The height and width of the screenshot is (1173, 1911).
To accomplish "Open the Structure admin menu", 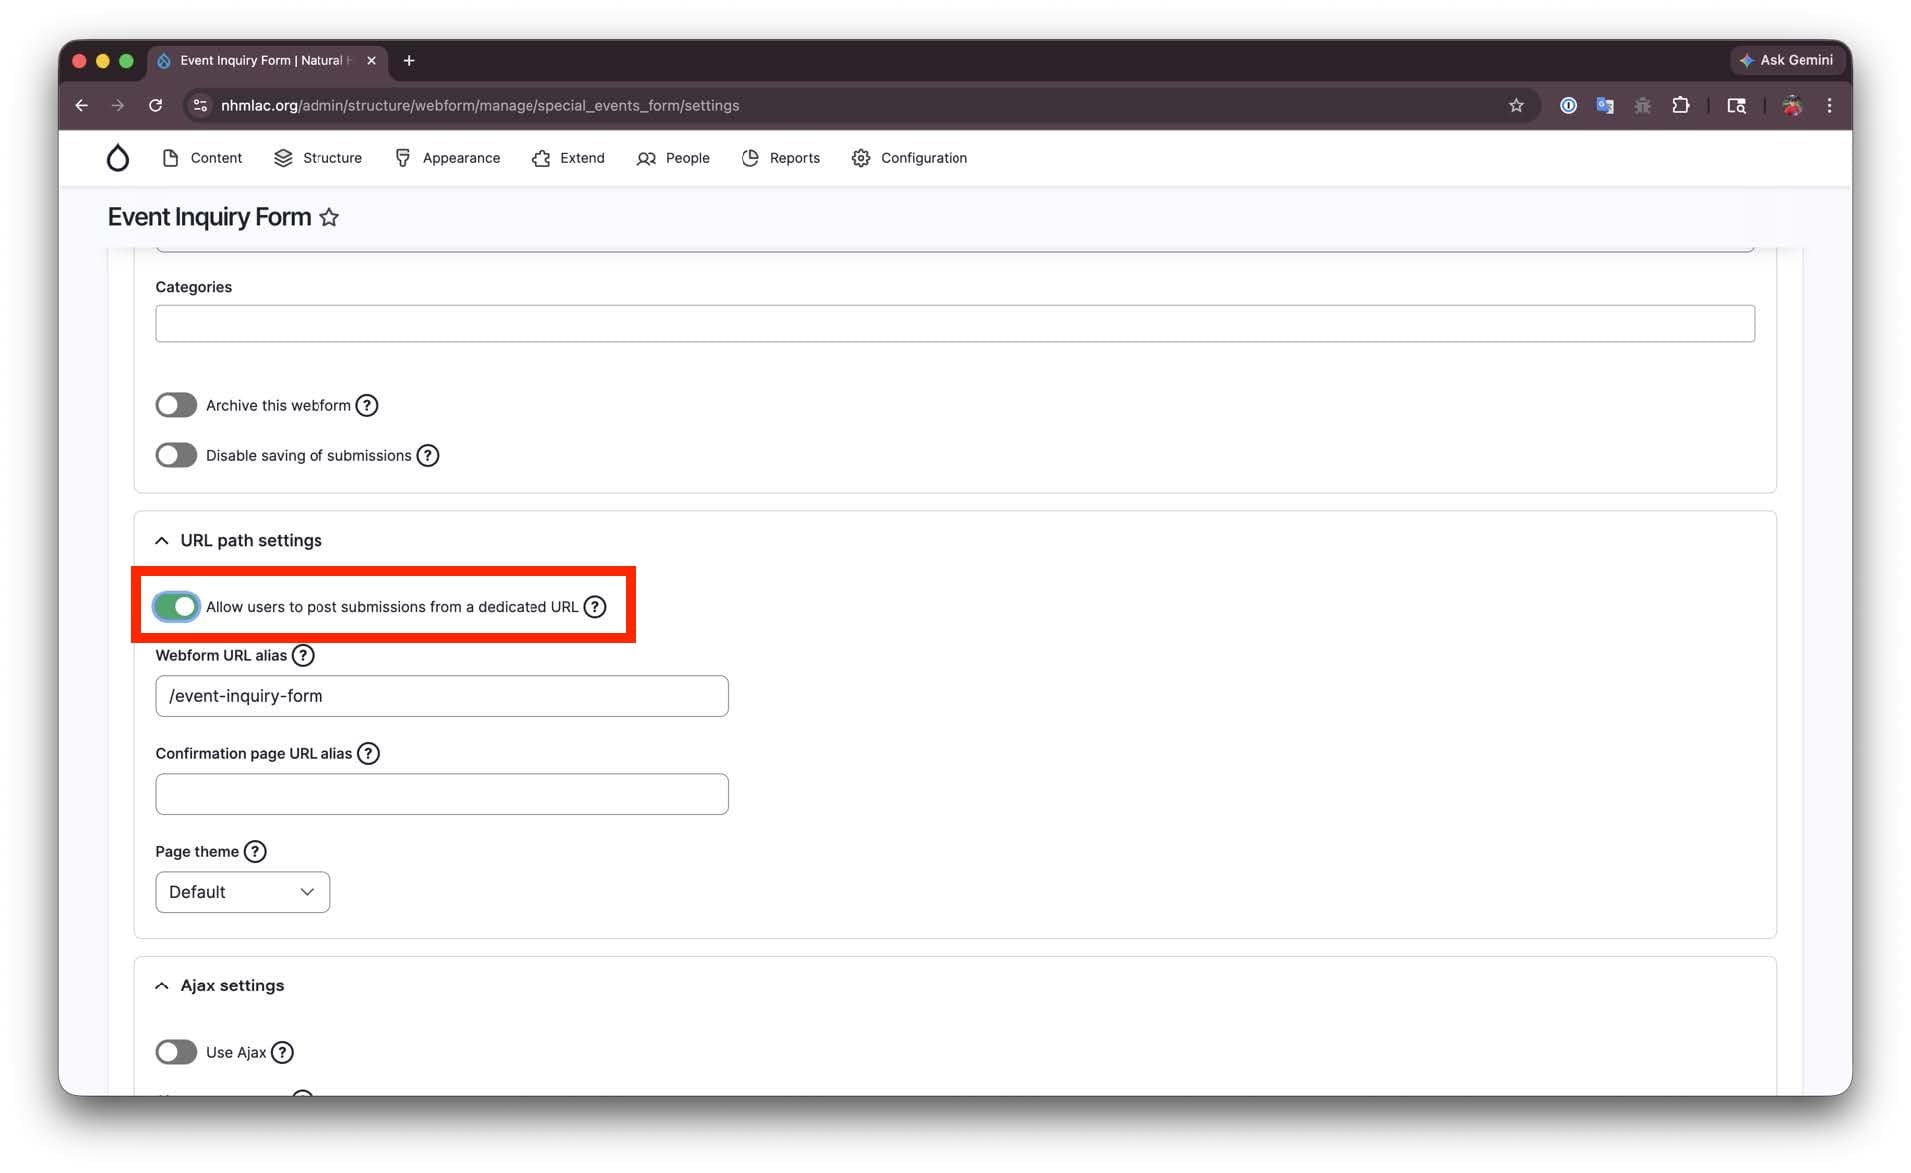I will click(x=318, y=158).
